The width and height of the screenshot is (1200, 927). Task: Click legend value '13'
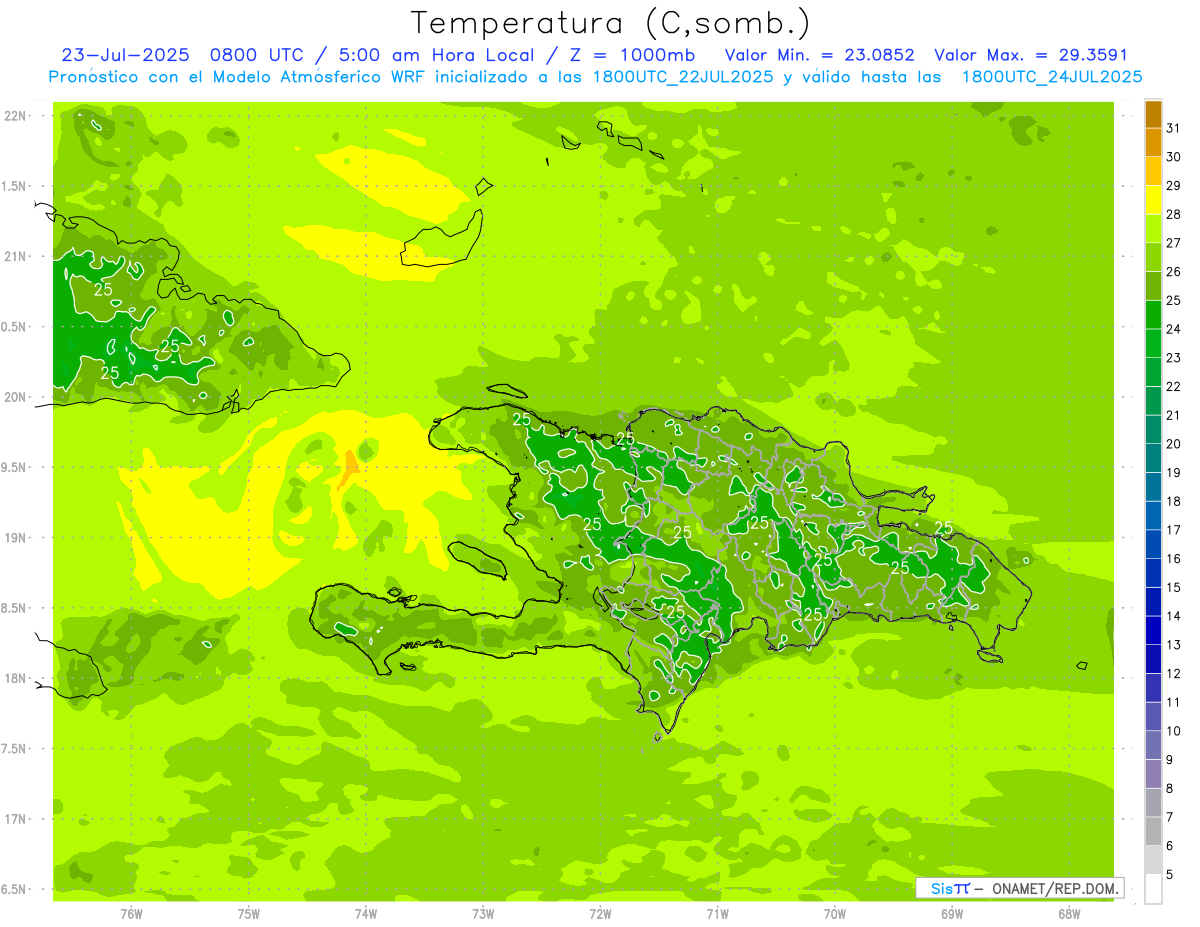tap(1174, 645)
